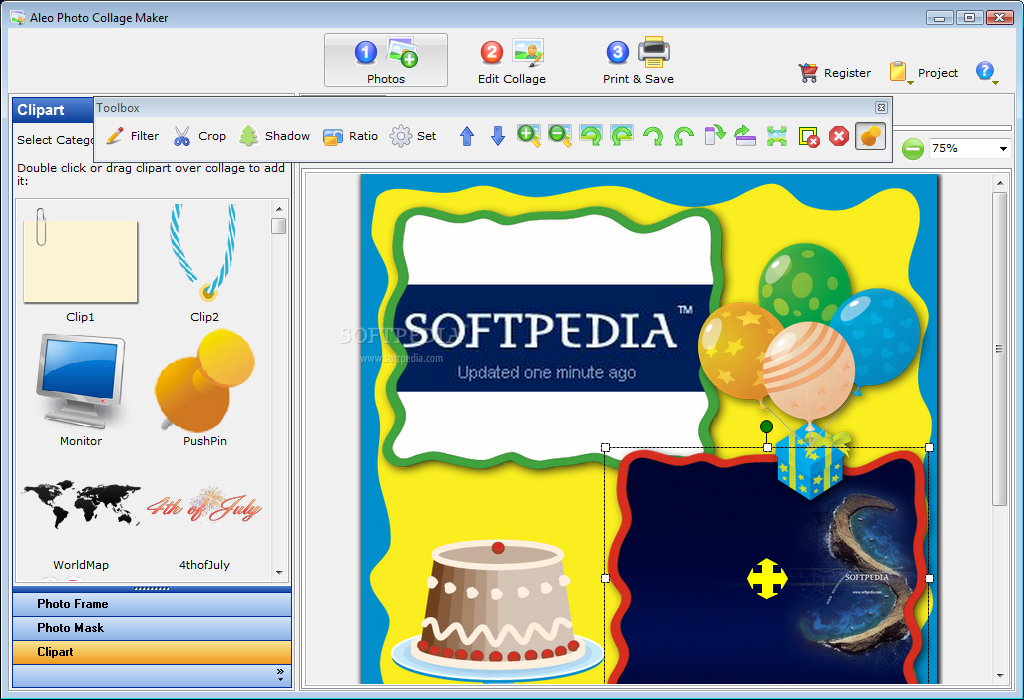Viewport: 1024px width, 700px height.
Task: Click the green minus zoom out button
Action: tap(912, 149)
